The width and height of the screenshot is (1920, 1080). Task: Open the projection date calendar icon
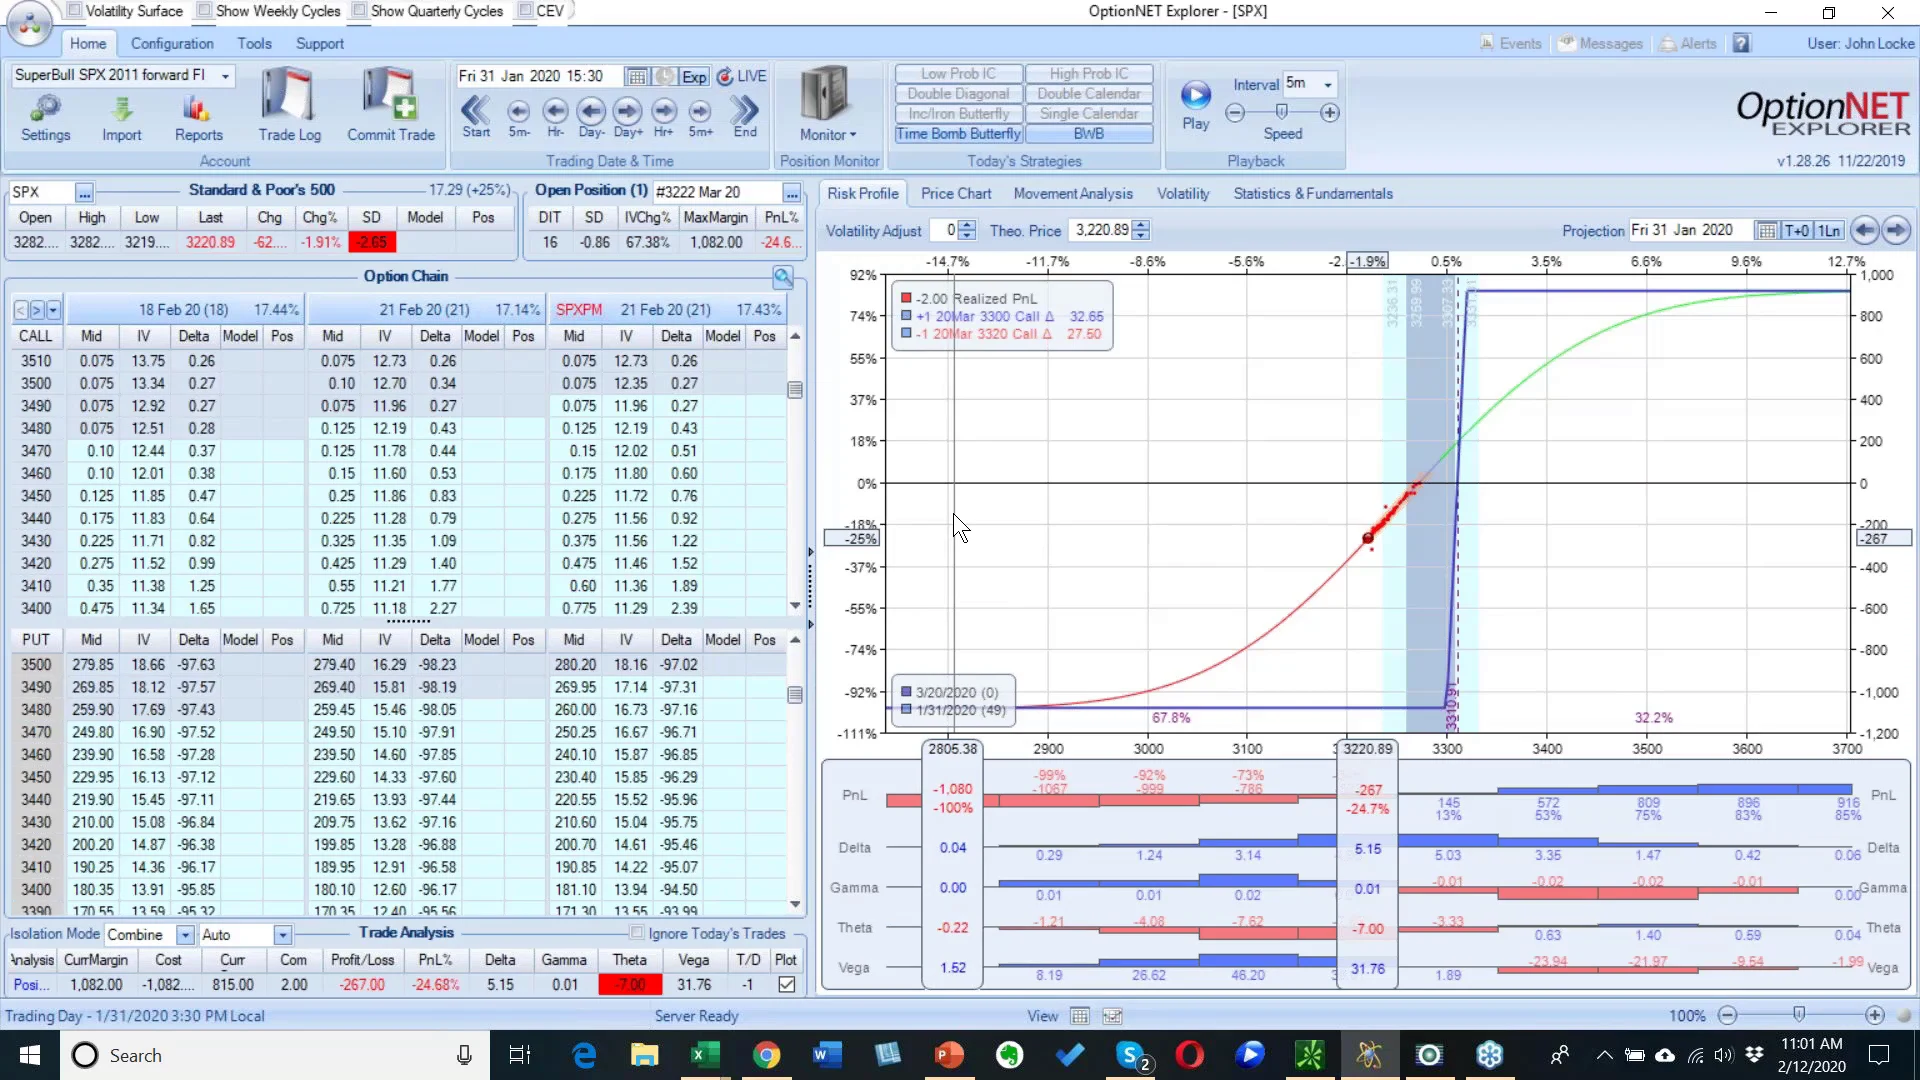tap(1767, 231)
